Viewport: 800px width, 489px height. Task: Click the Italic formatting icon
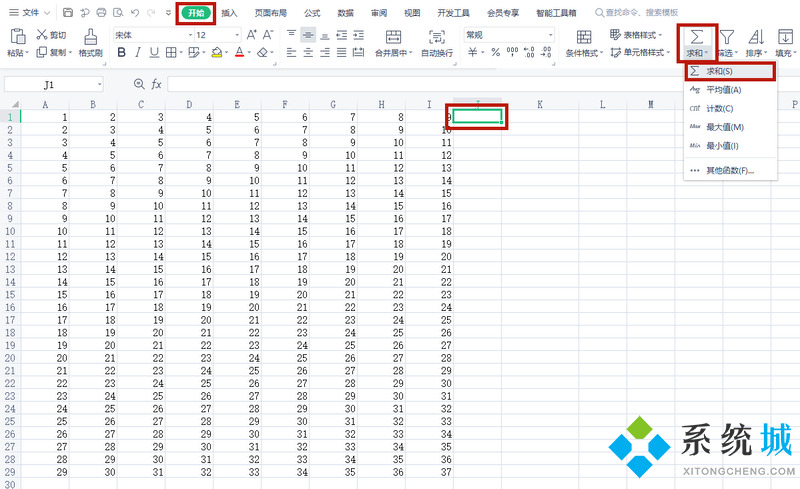tap(139, 53)
